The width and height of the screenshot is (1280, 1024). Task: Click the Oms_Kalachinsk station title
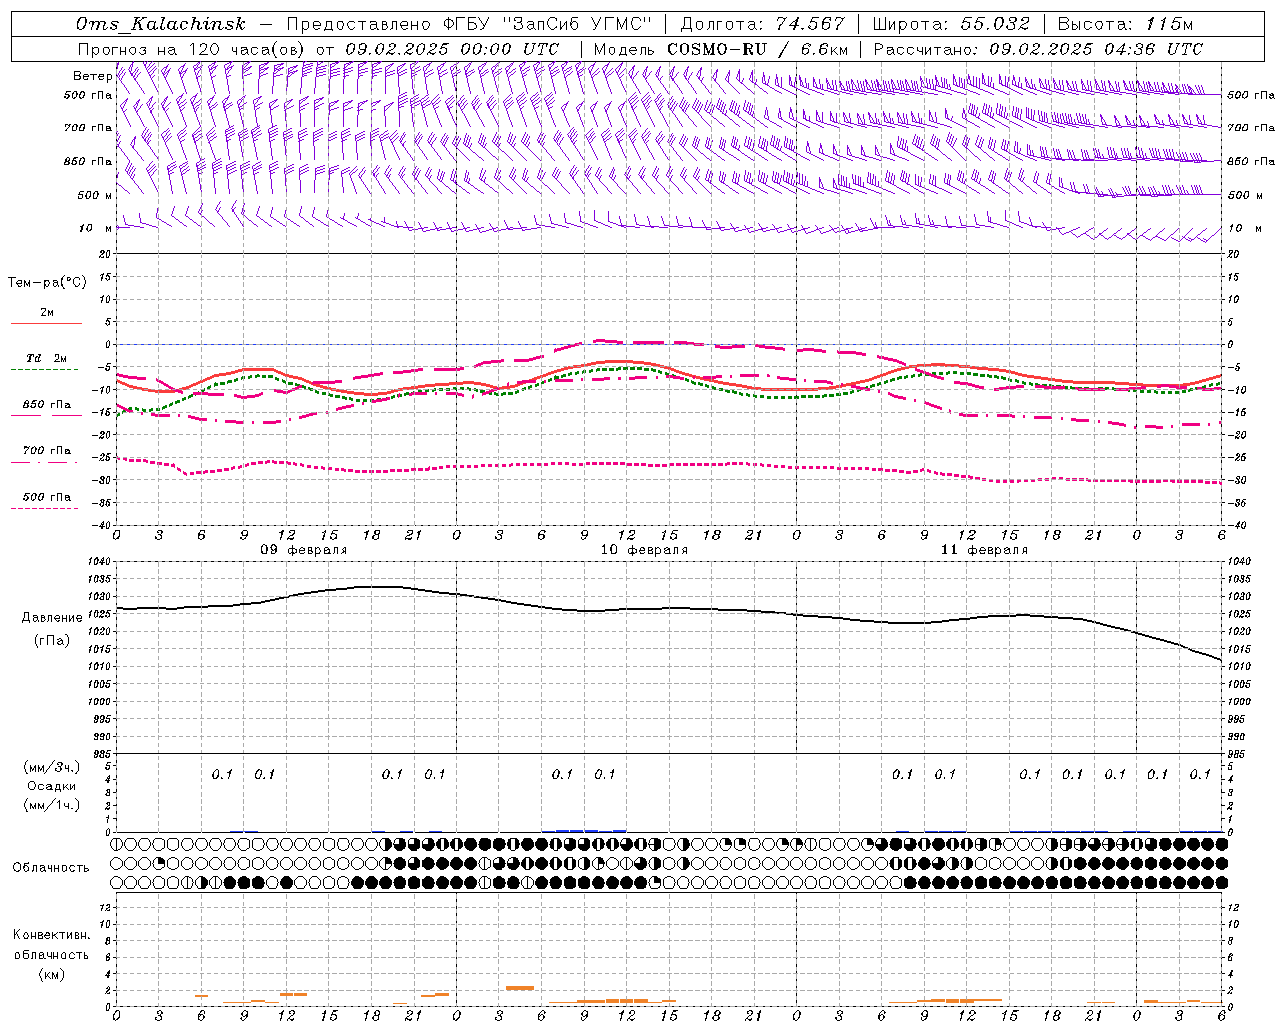[x=161, y=24]
